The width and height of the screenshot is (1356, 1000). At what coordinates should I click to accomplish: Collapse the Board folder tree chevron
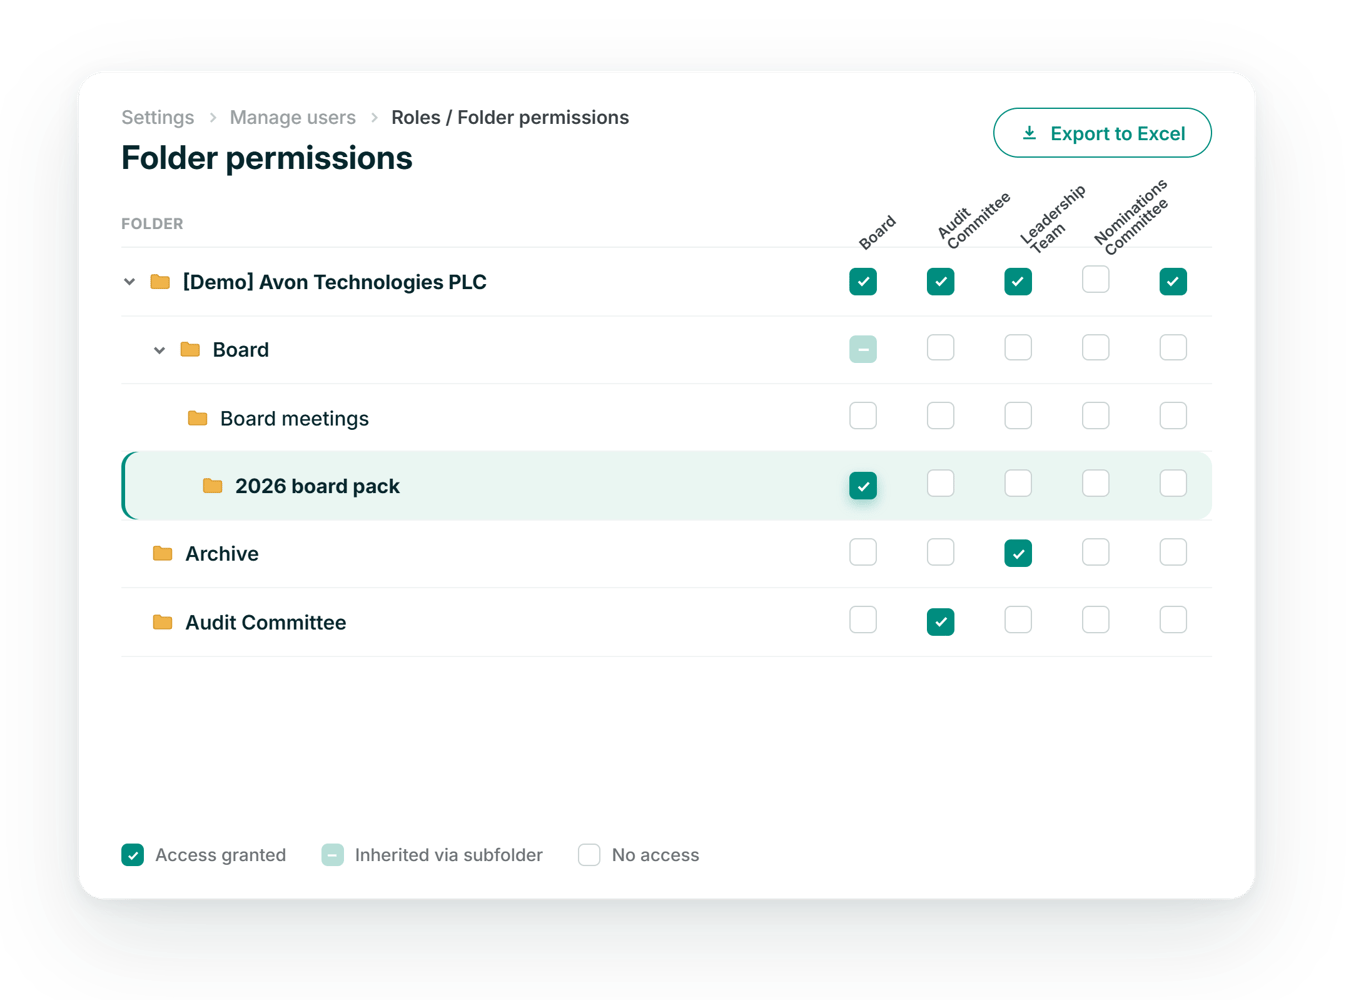pos(159,350)
